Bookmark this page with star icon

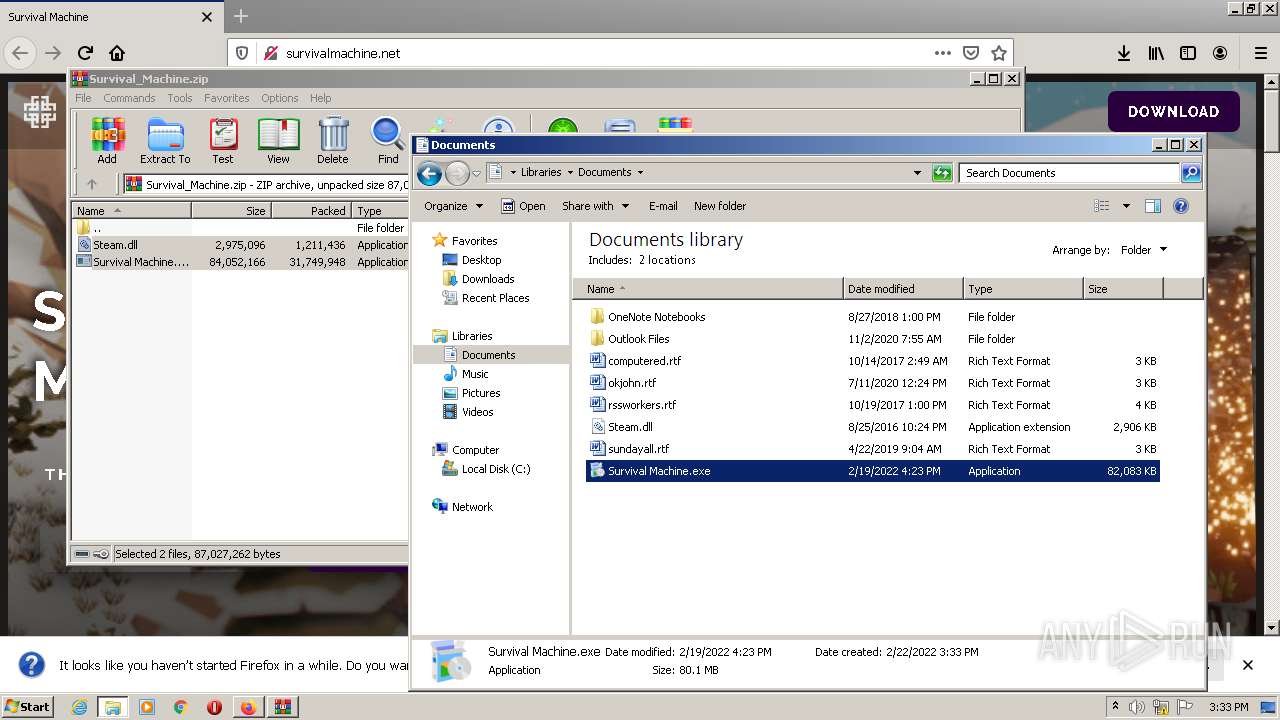point(998,53)
